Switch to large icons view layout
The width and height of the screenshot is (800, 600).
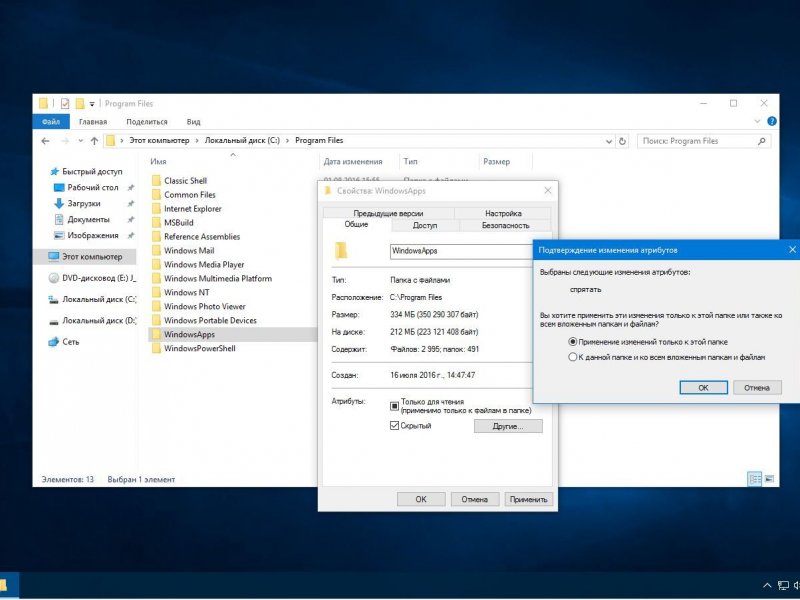point(769,479)
